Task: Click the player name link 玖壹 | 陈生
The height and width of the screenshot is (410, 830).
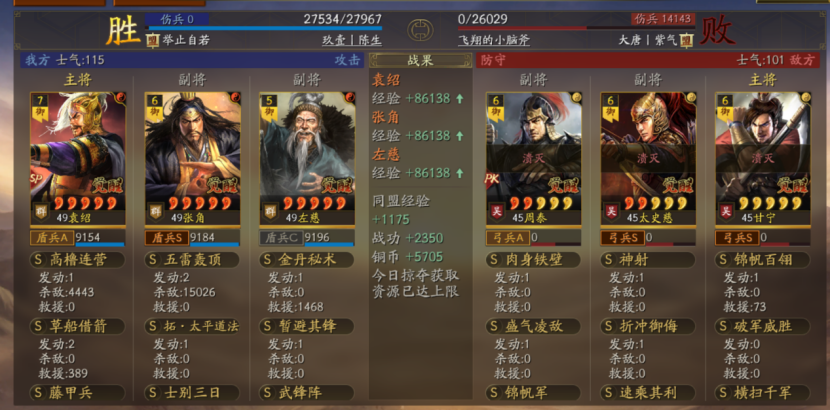Action: 352,40
